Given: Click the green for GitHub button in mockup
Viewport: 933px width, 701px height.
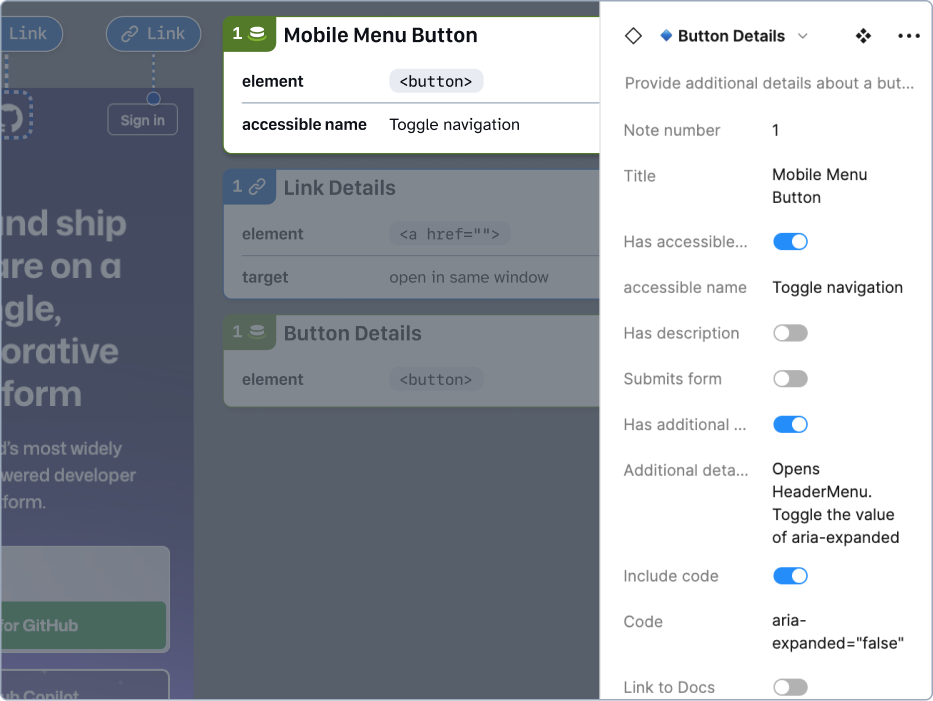Looking at the screenshot, I should point(83,625).
